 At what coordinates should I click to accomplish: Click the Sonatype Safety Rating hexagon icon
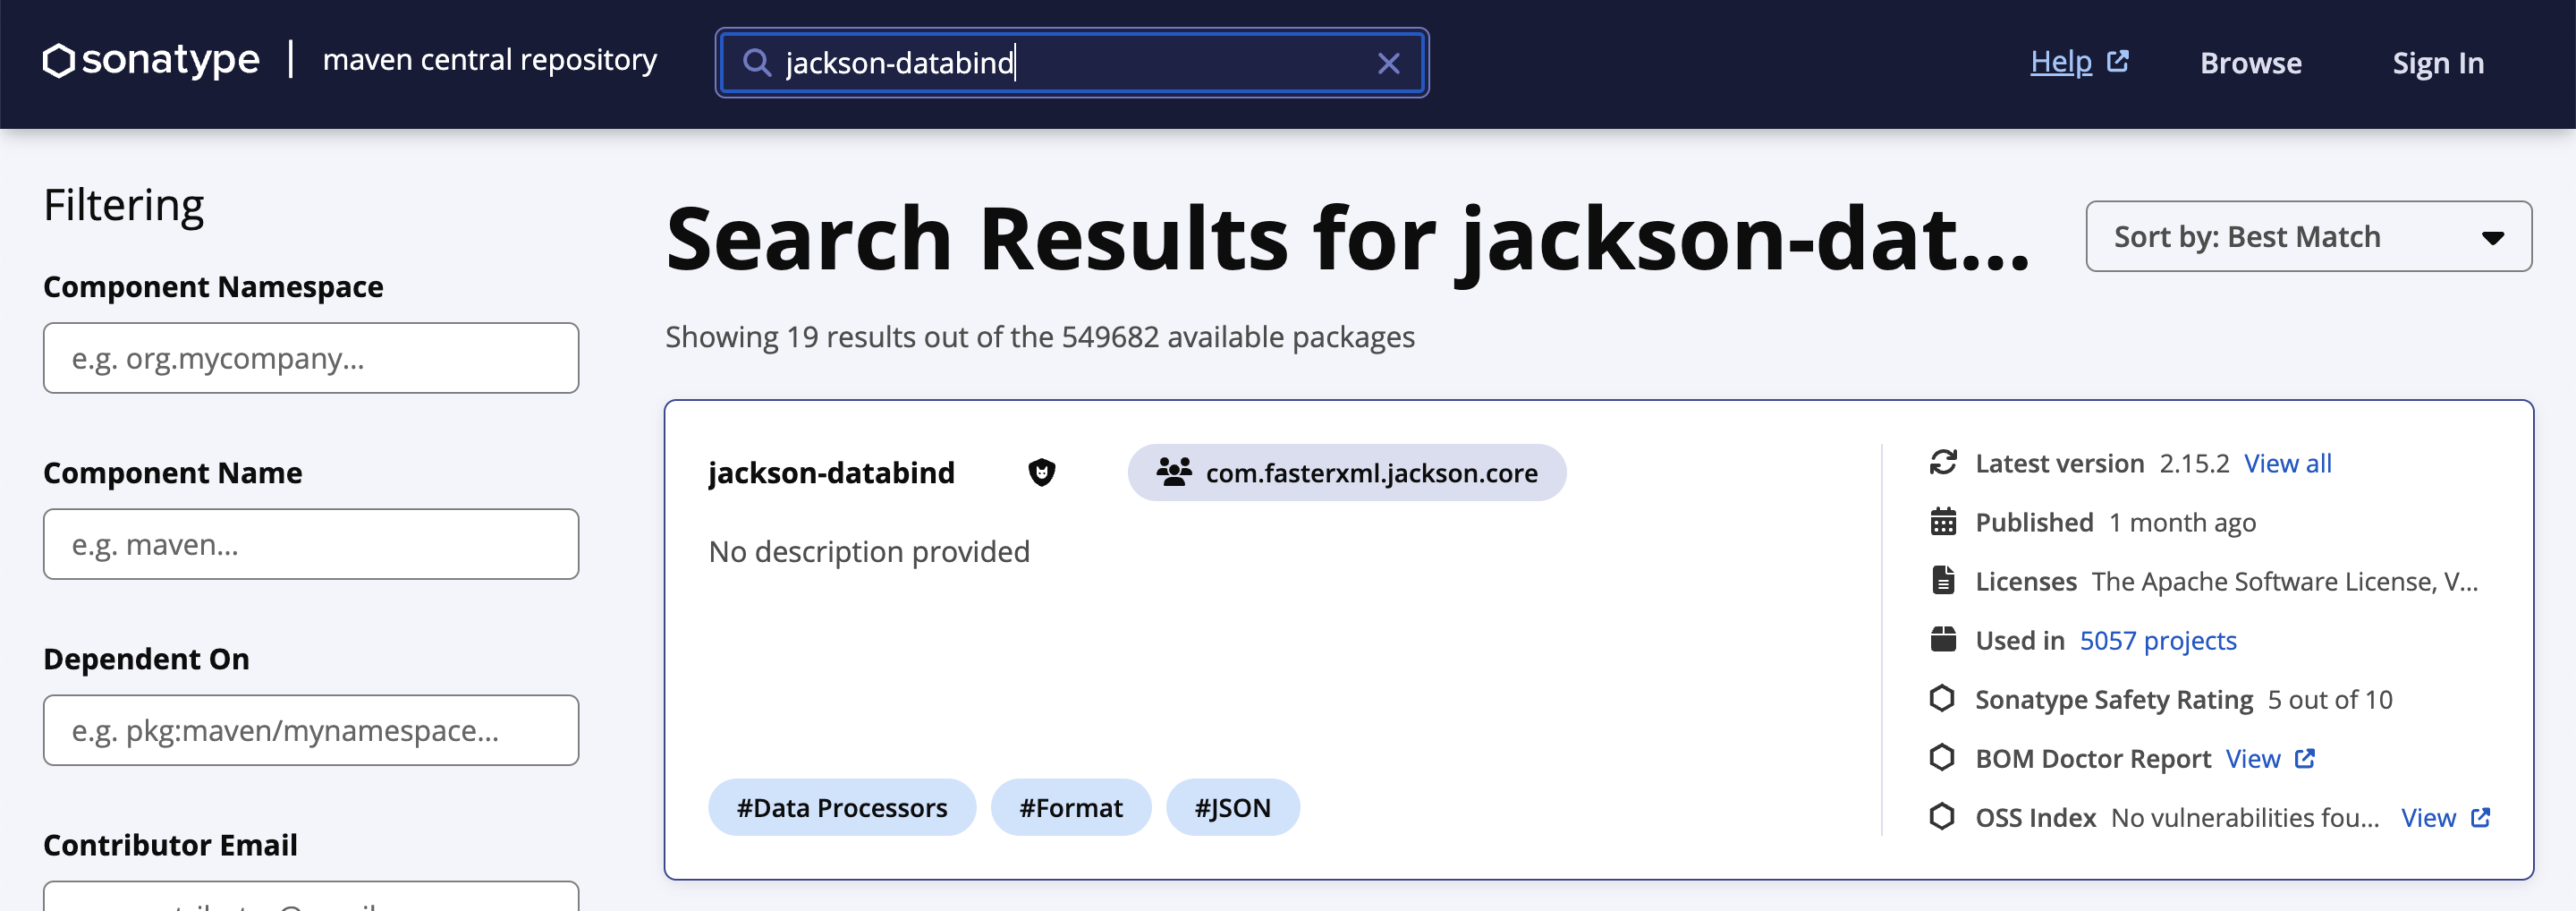pos(1942,698)
